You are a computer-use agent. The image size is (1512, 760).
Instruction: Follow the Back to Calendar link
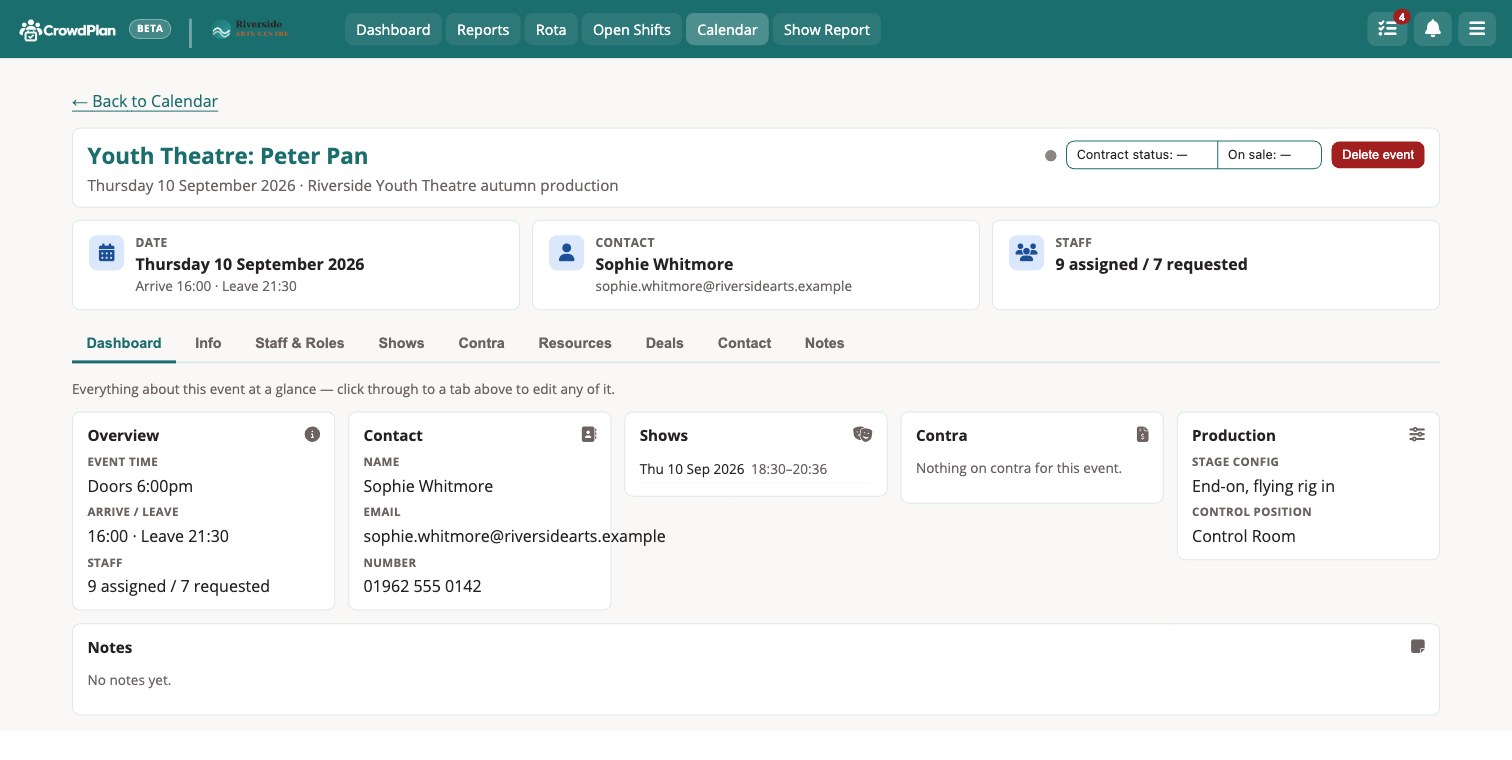pyautogui.click(x=145, y=101)
